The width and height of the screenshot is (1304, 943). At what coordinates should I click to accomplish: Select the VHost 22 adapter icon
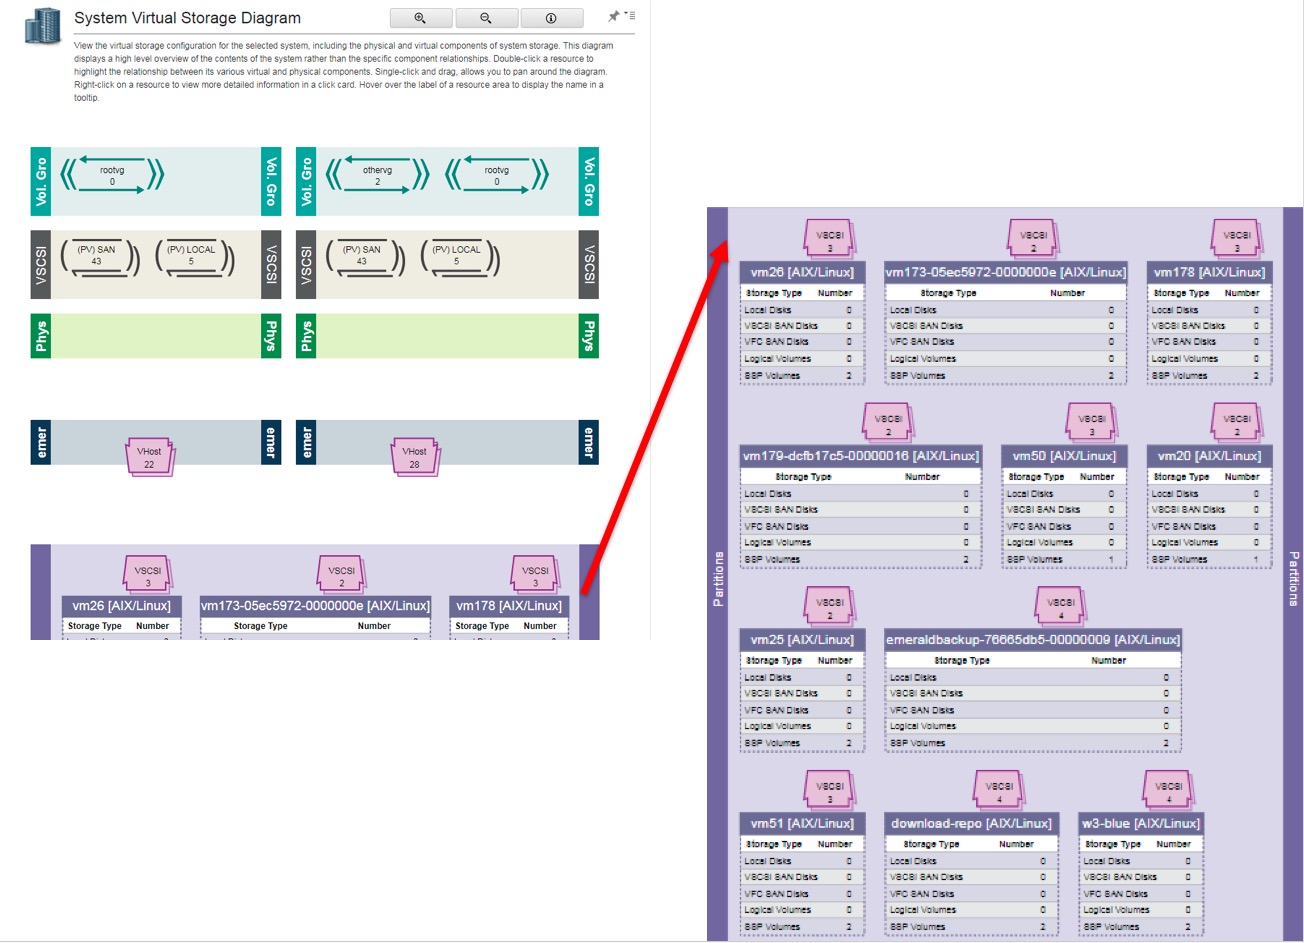(x=149, y=457)
